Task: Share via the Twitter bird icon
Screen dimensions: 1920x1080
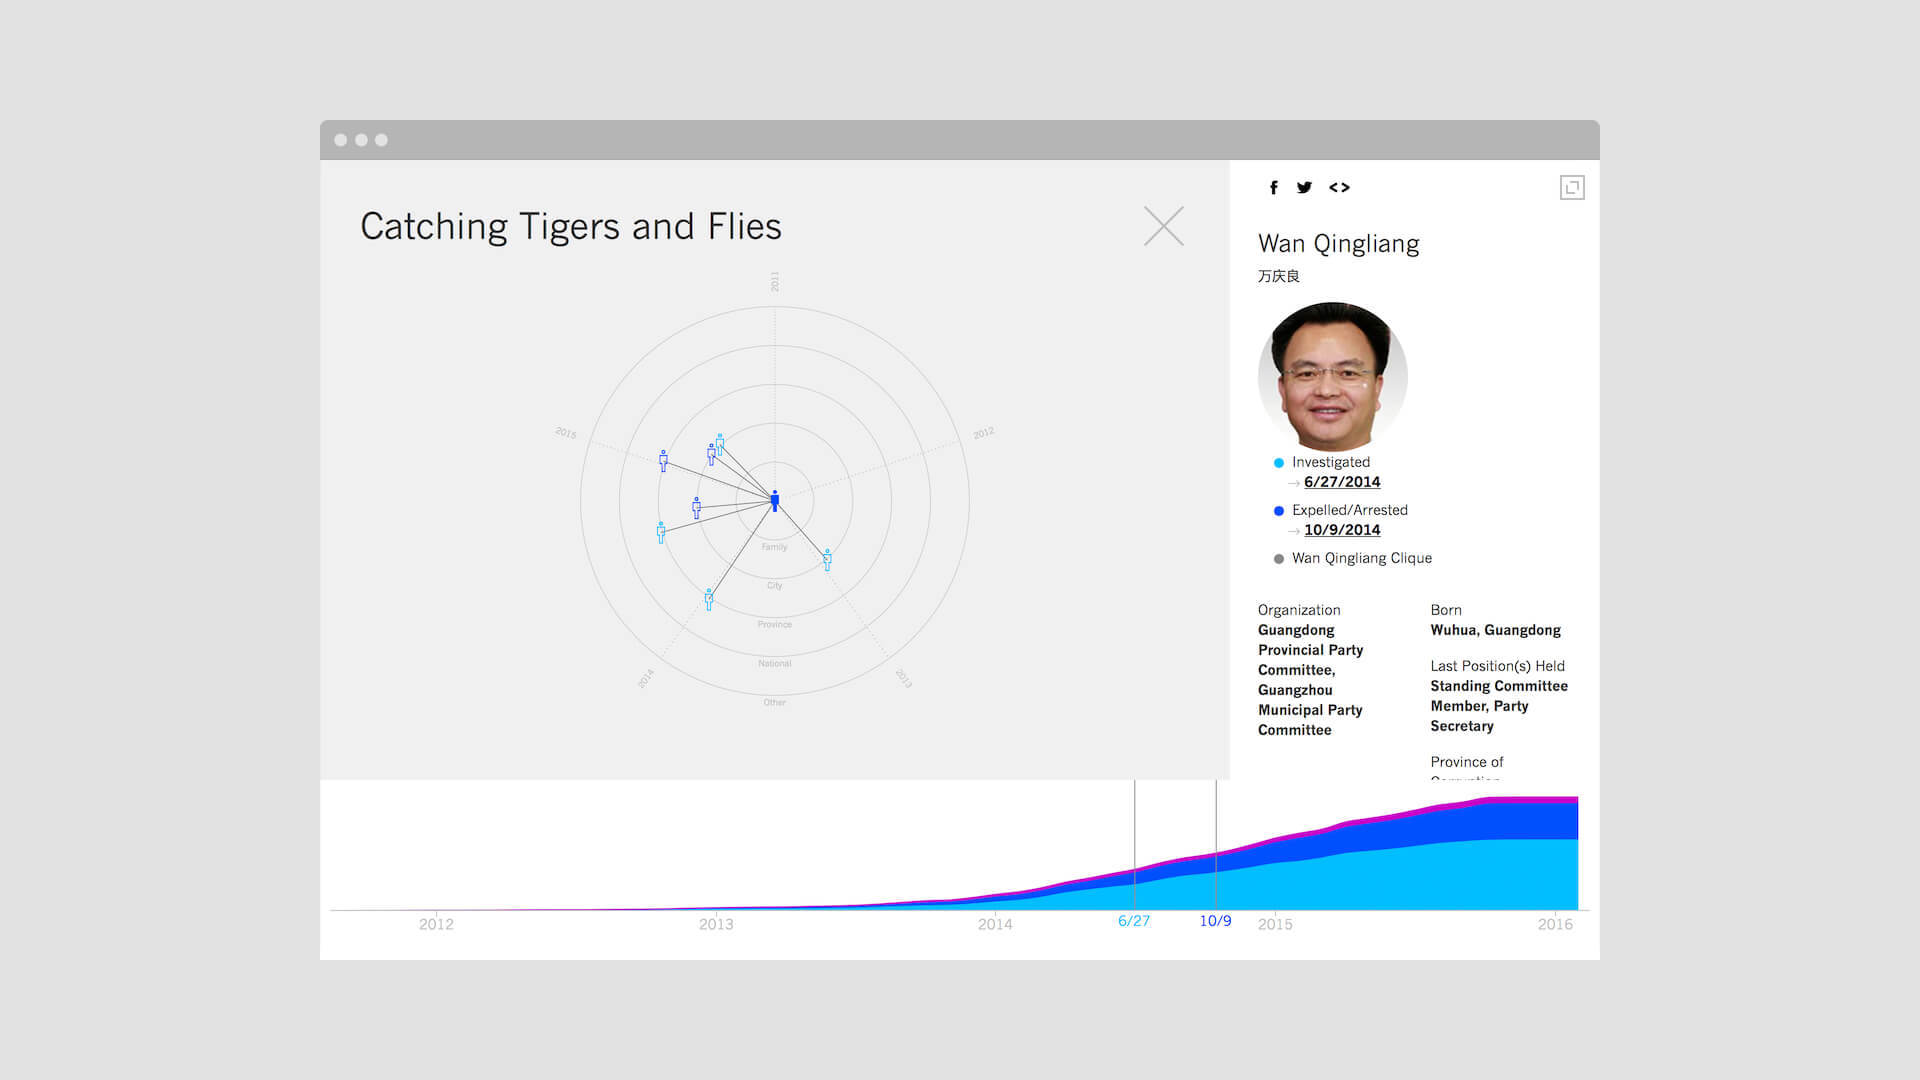Action: coord(1304,187)
